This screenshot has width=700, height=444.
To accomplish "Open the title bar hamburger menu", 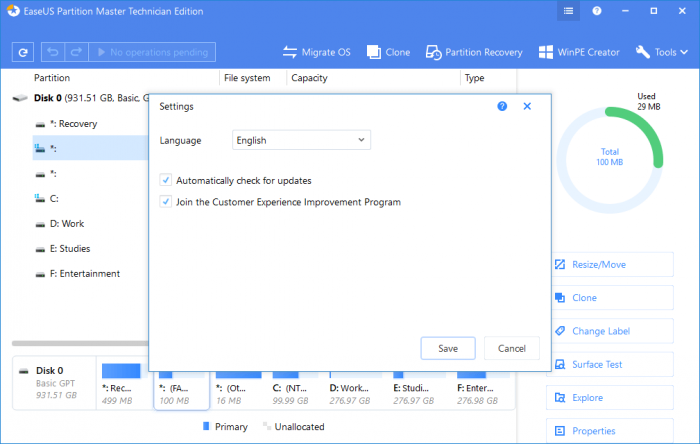I will (568, 11).
